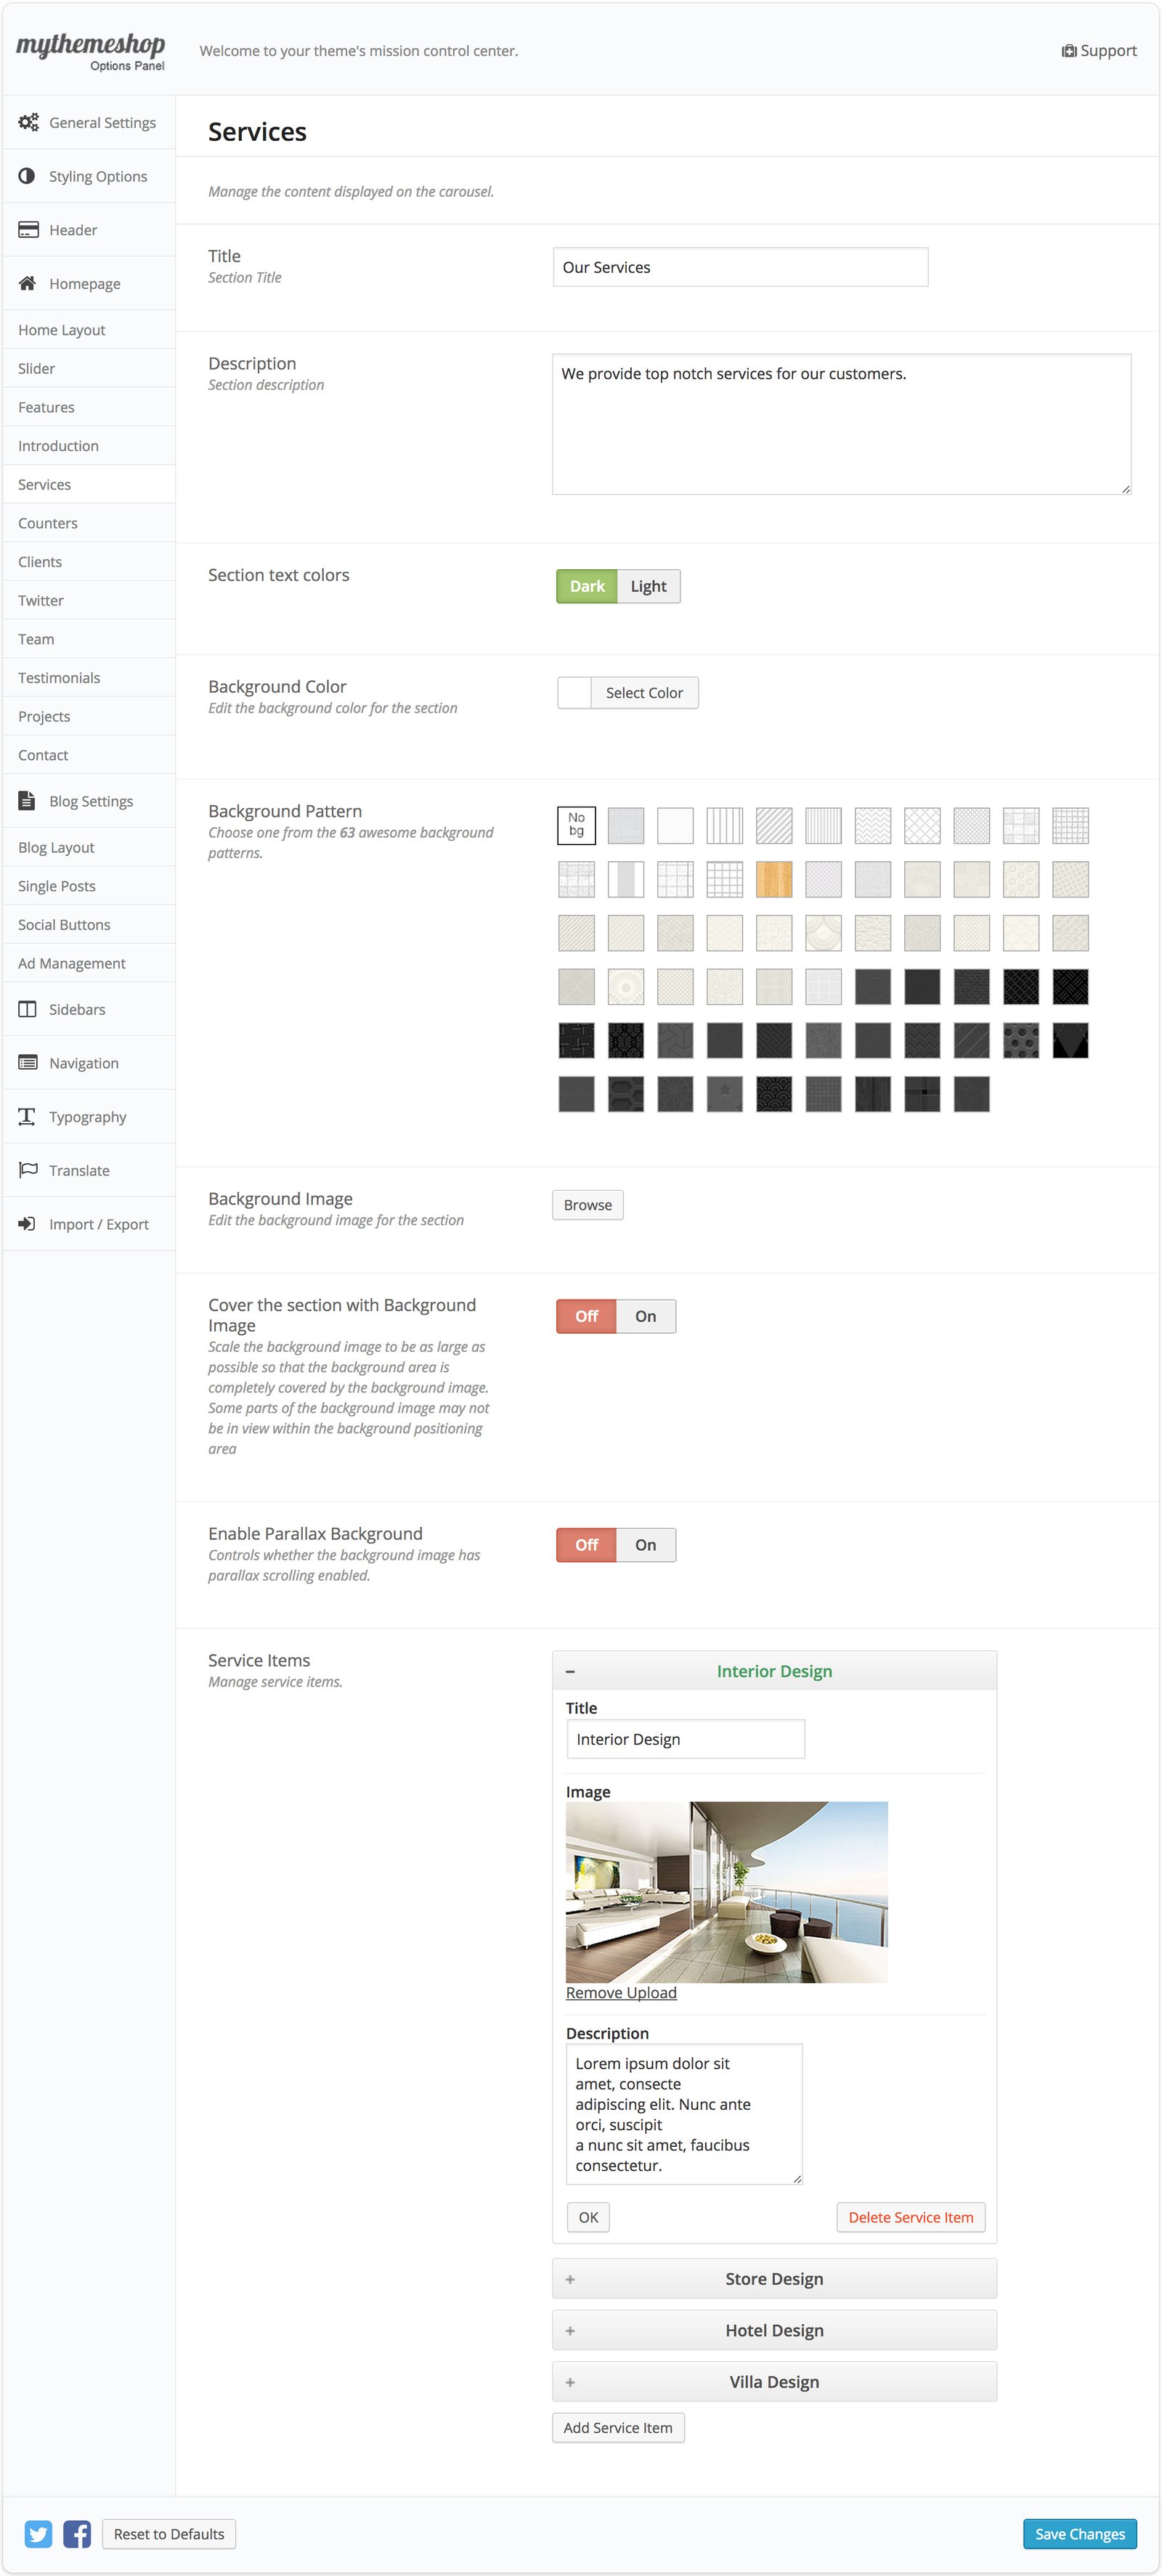
Task: Expand the Store Design service item
Action: click(x=773, y=2278)
